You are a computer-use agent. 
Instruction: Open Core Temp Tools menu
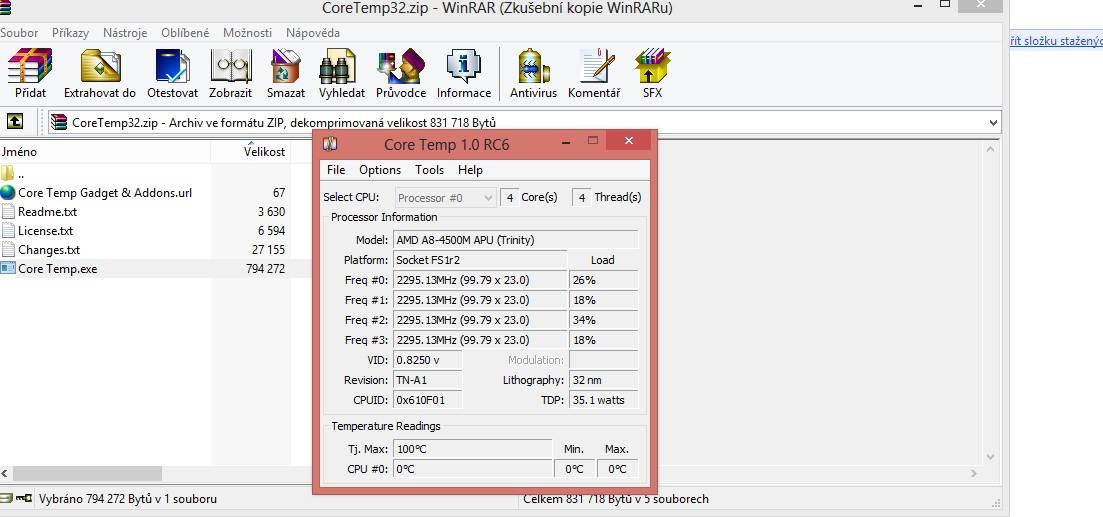click(429, 170)
